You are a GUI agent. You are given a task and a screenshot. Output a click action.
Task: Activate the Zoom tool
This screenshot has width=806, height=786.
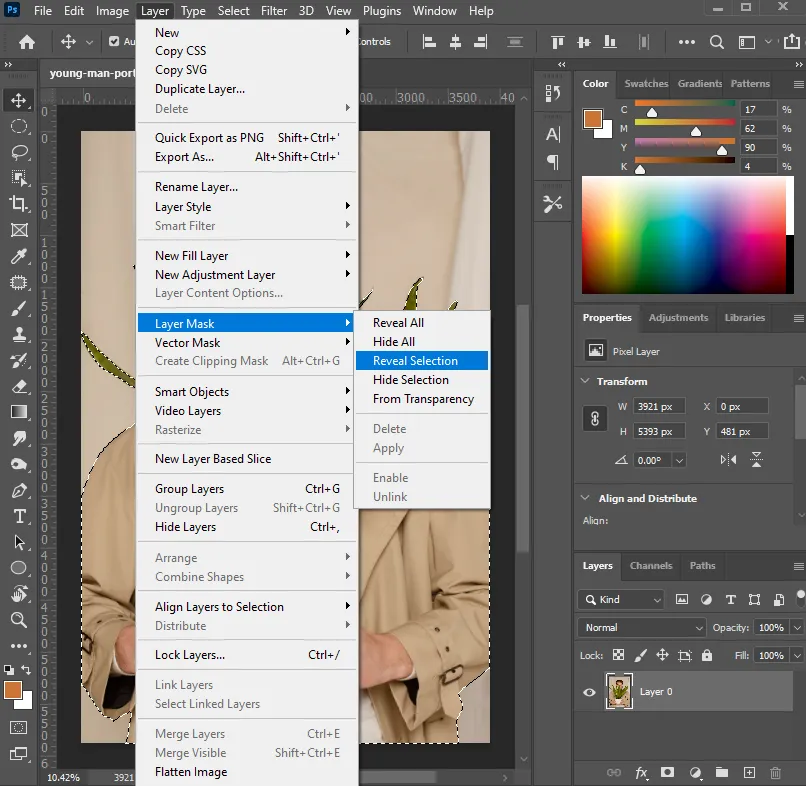click(x=19, y=620)
